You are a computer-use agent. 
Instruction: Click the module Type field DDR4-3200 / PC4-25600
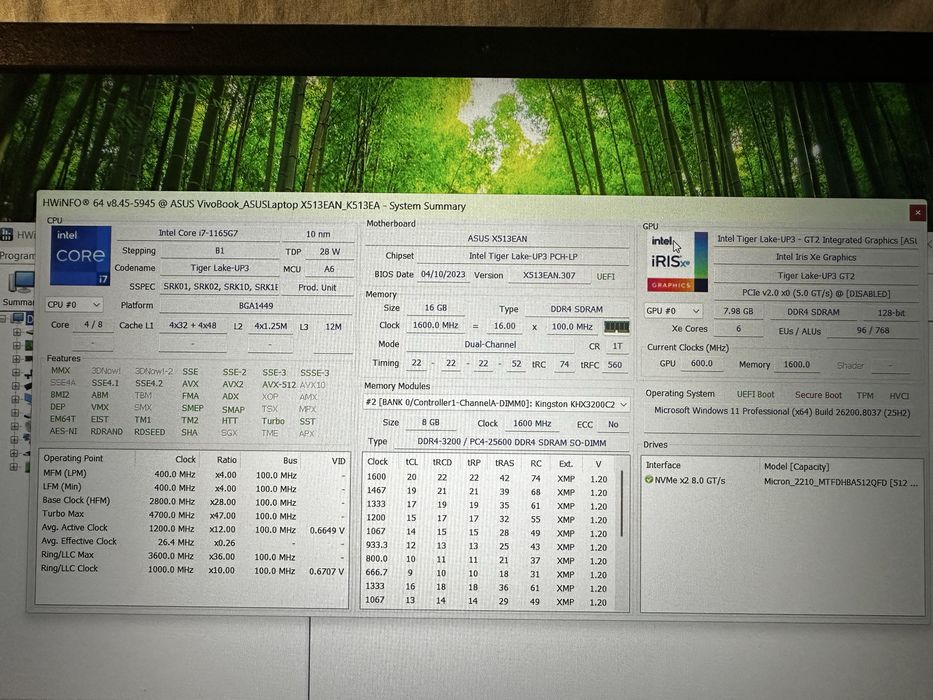pyautogui.click(x=512, y=442)
